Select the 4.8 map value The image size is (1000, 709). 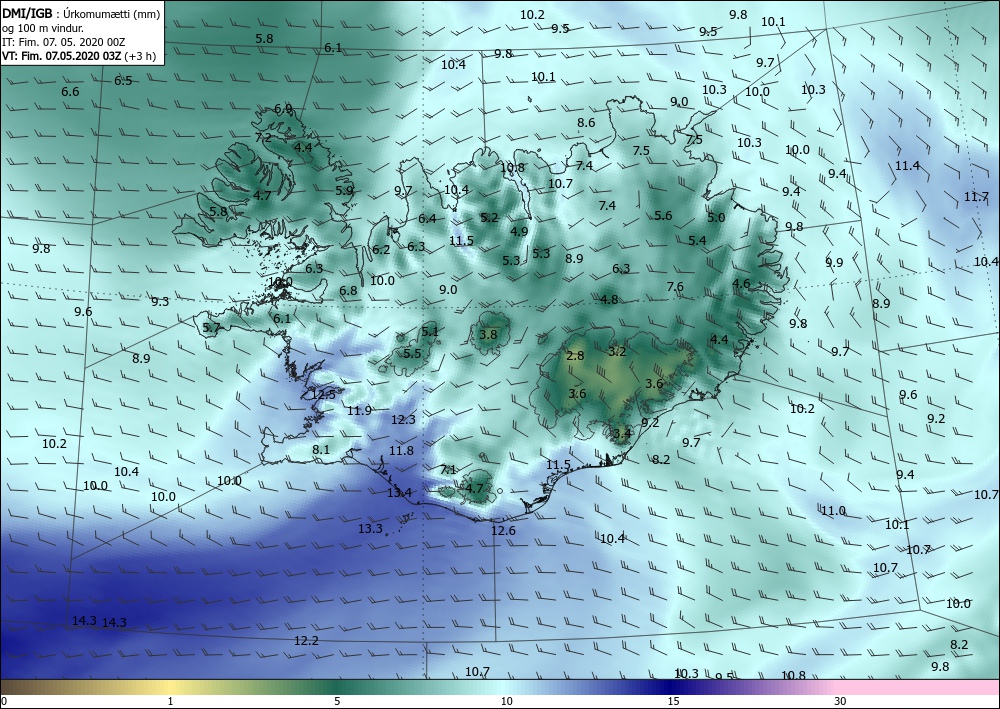[609, 299]
